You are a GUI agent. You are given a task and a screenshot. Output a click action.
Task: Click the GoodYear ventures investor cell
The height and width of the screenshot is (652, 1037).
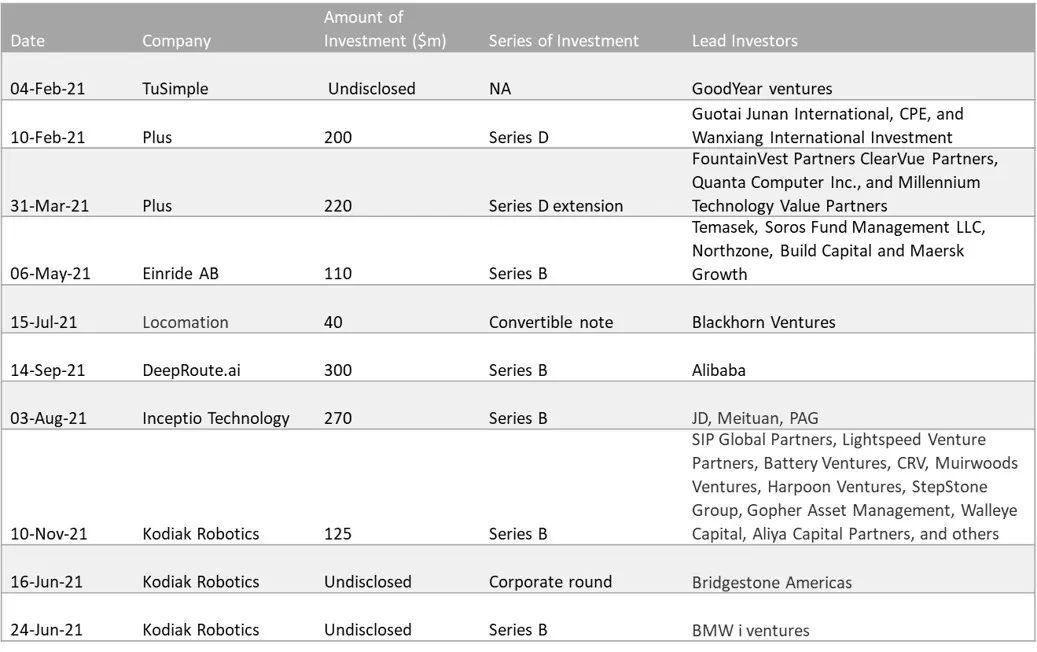tap(761, 89)
